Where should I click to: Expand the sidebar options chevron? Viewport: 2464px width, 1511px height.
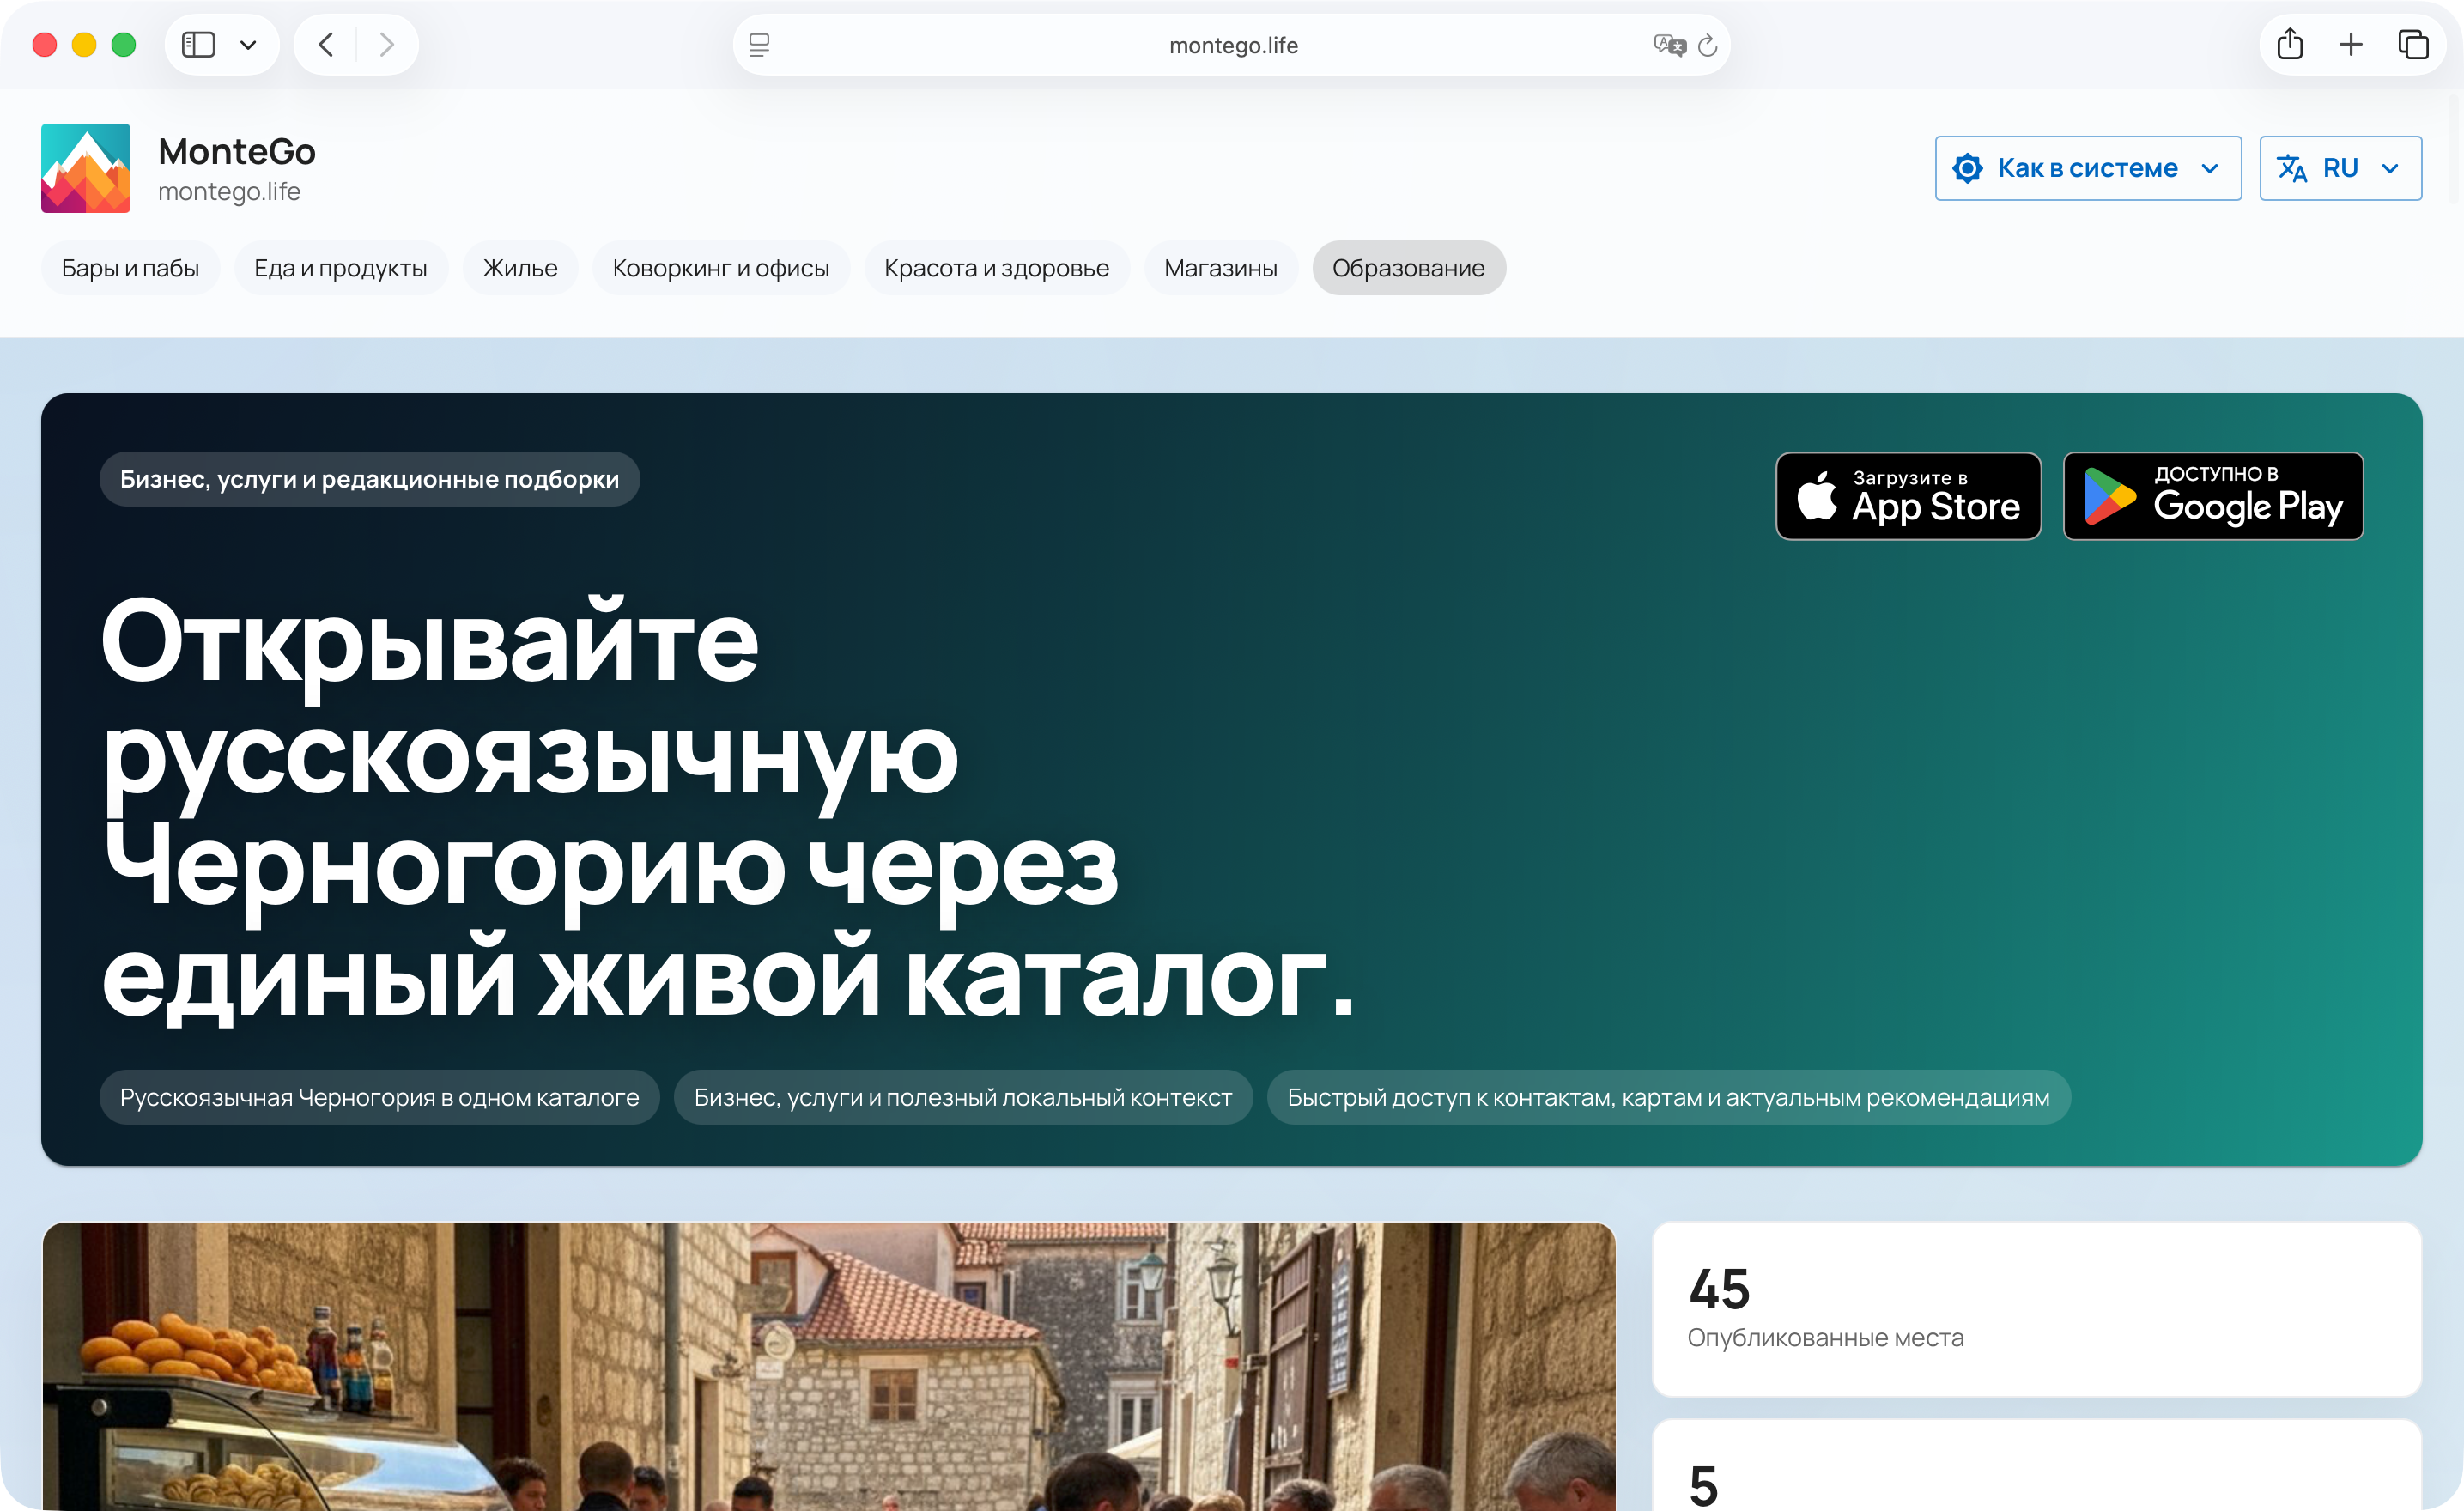[248, 45]
